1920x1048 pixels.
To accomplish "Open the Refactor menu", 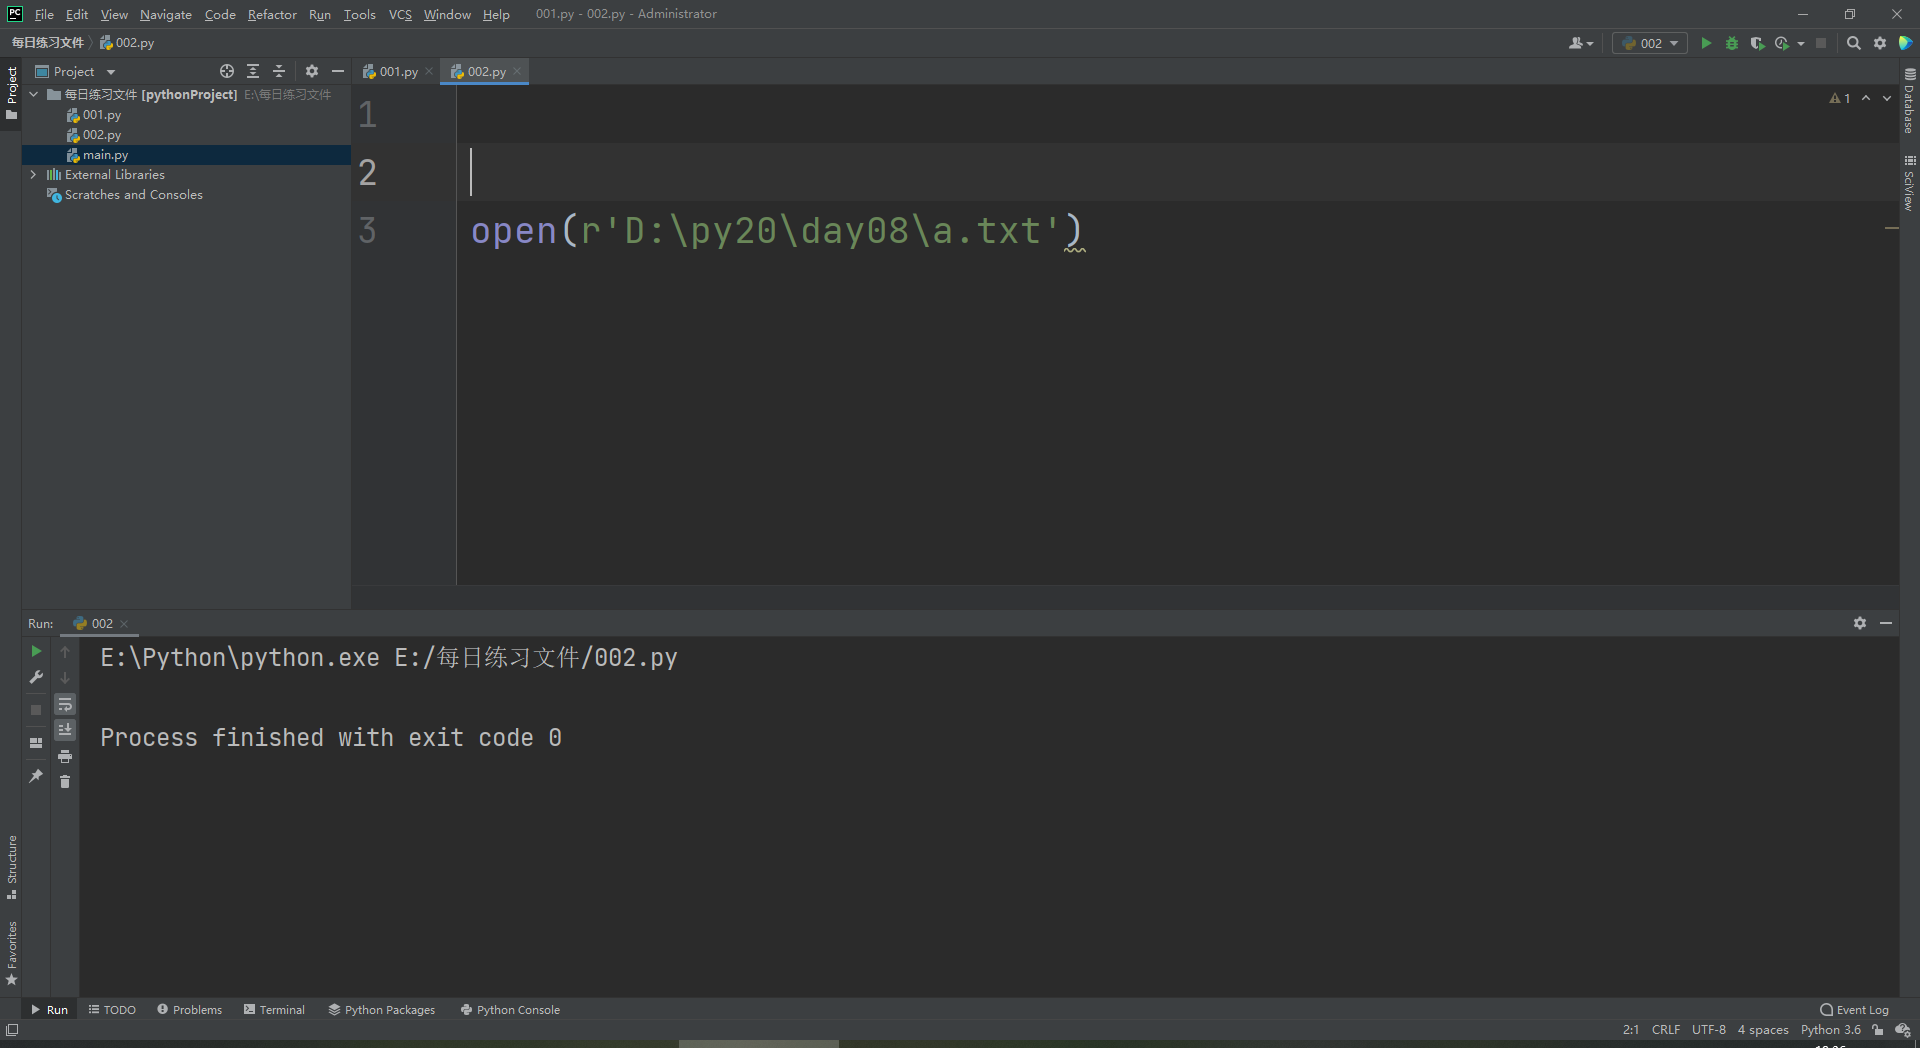I will (x=272, y=14).
